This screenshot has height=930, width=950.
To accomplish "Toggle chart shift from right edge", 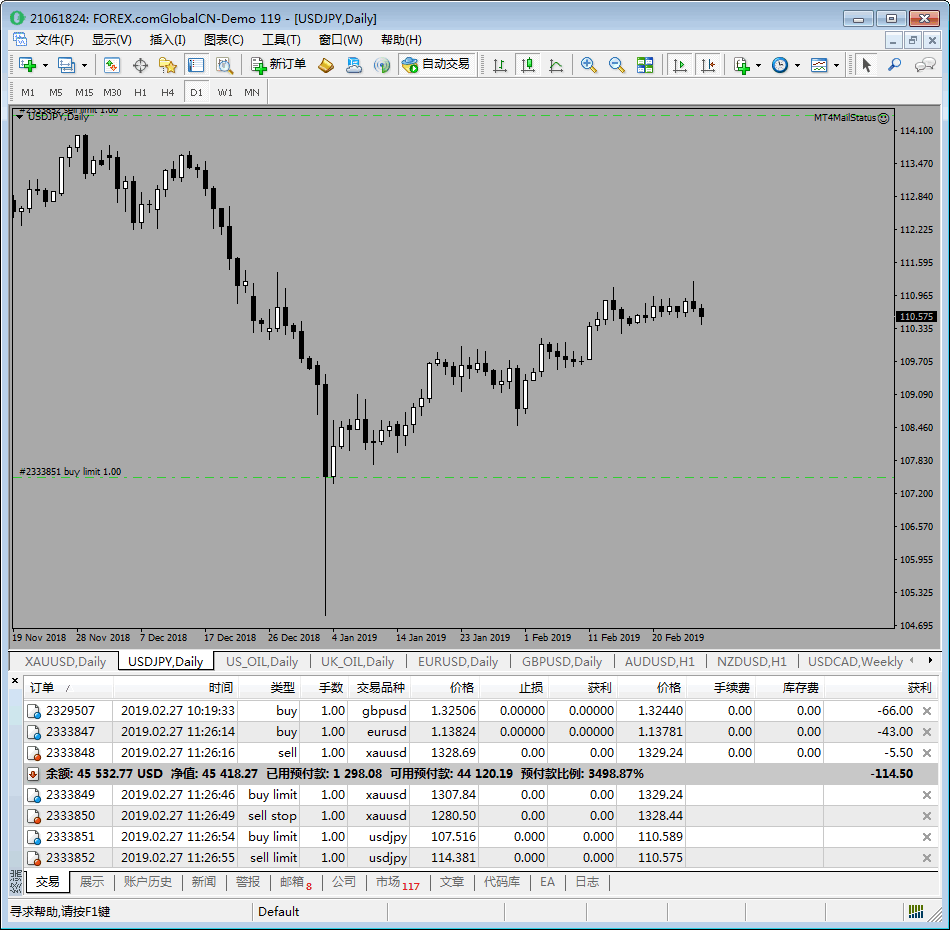I will click(x=708, y=65).
